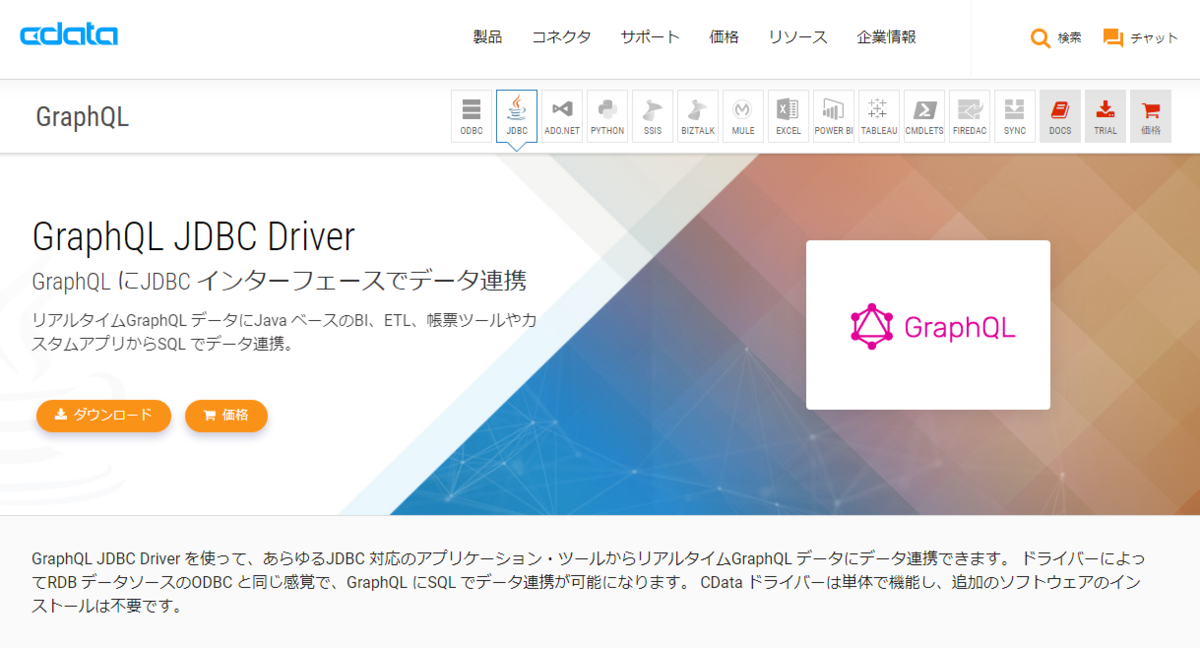The width and height of the screenshot is (1200, 648).
Task: Select the FireDAC components icon
Action: point(969,116)
